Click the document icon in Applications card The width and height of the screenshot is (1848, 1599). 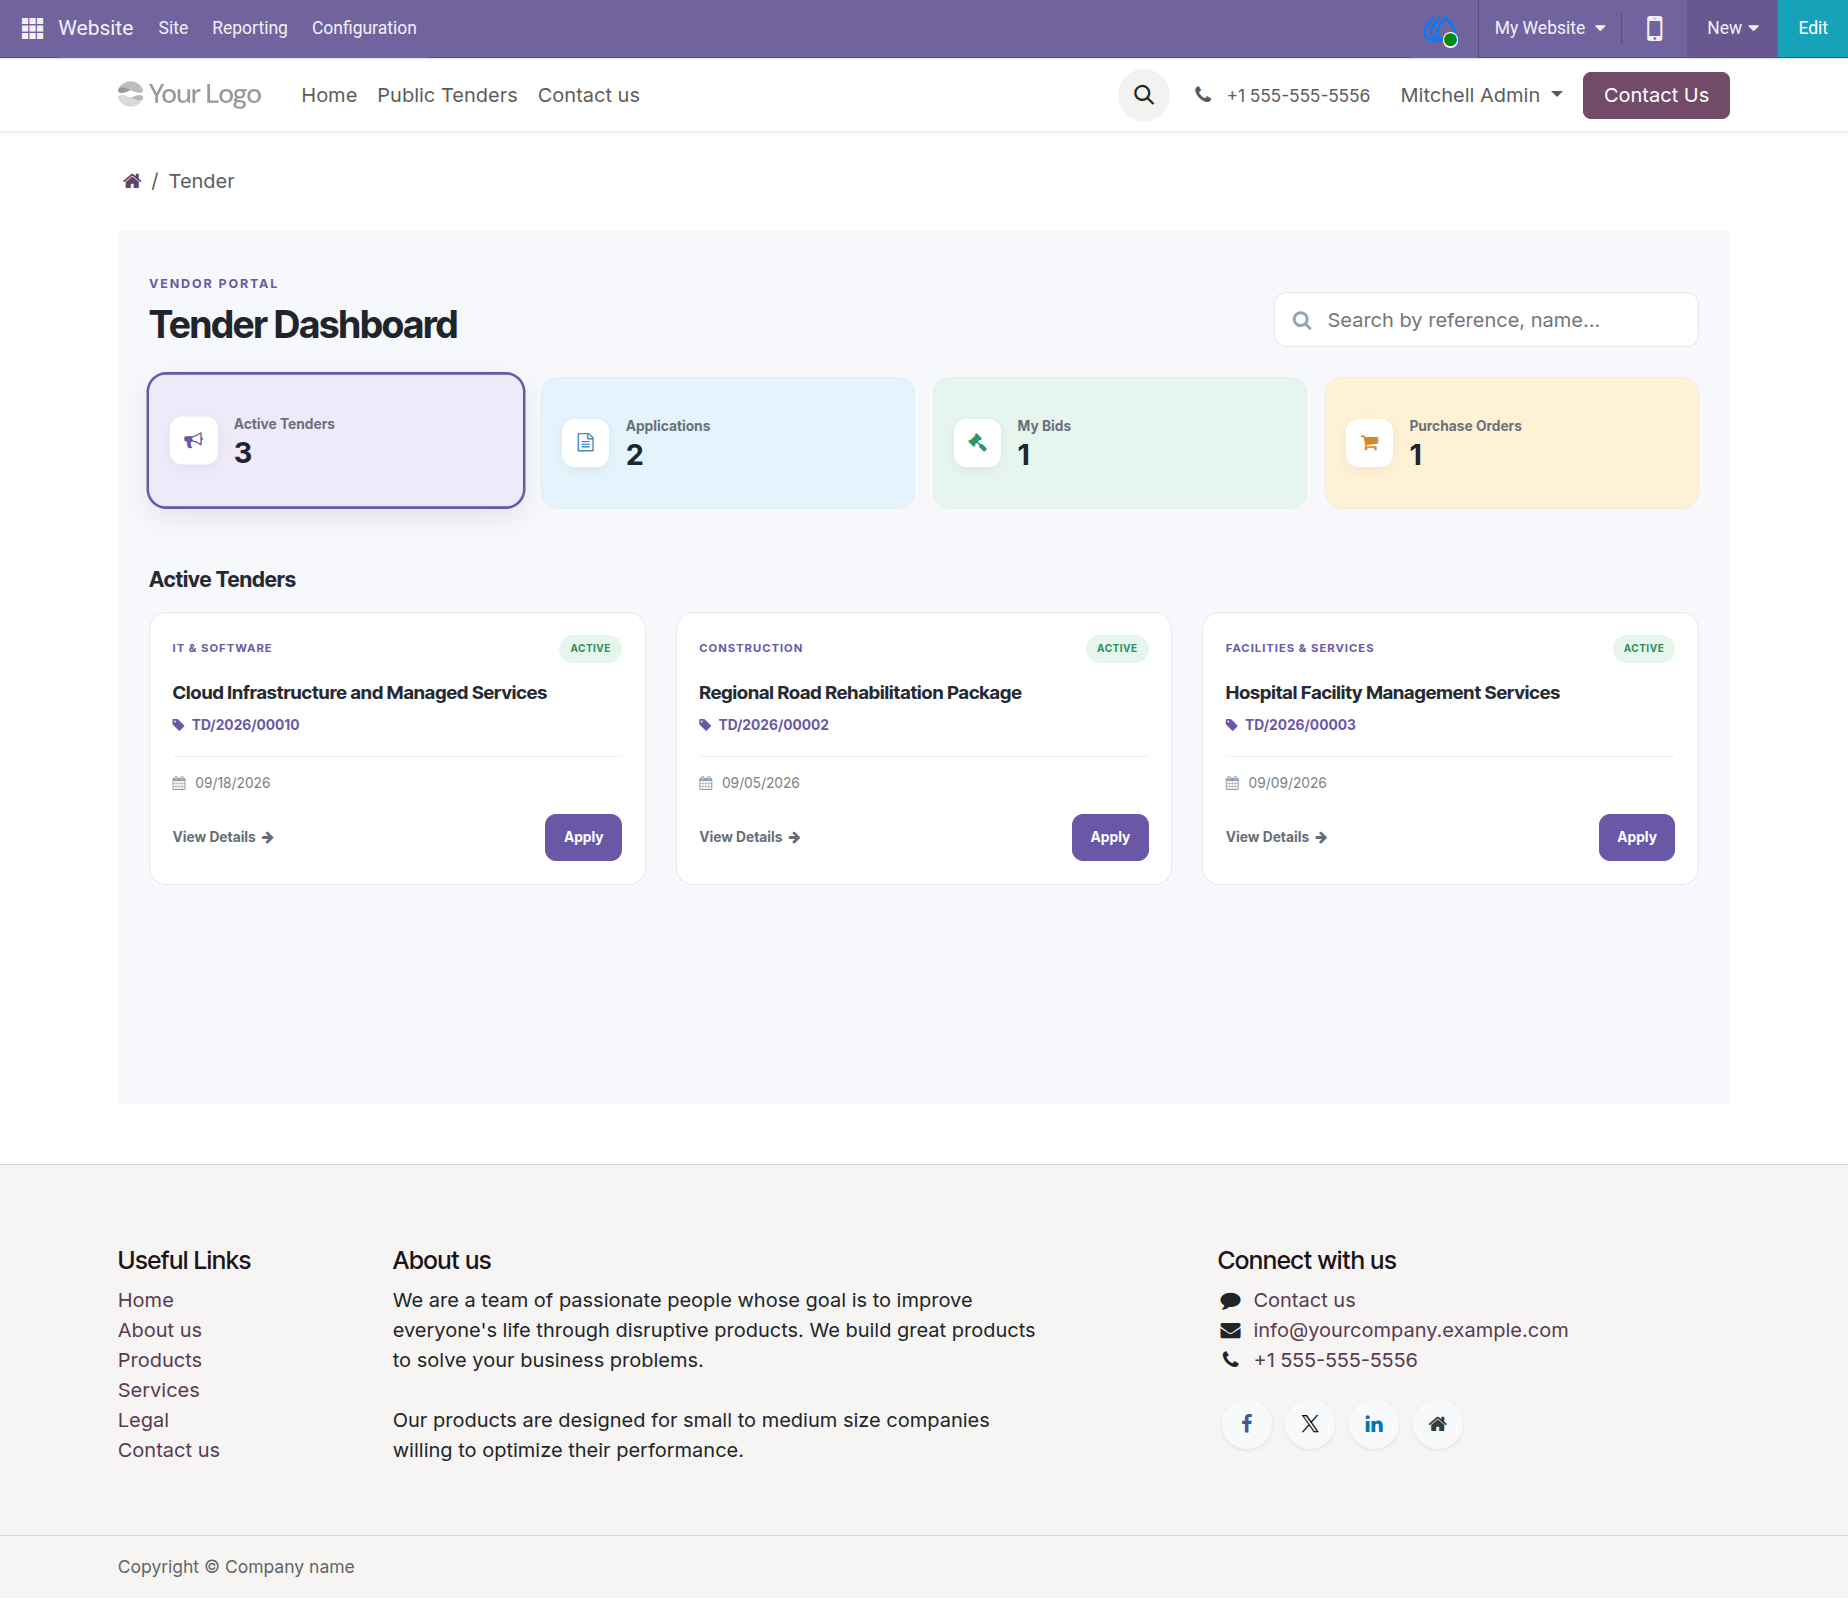pyautogui.click(x=586, y=442)
